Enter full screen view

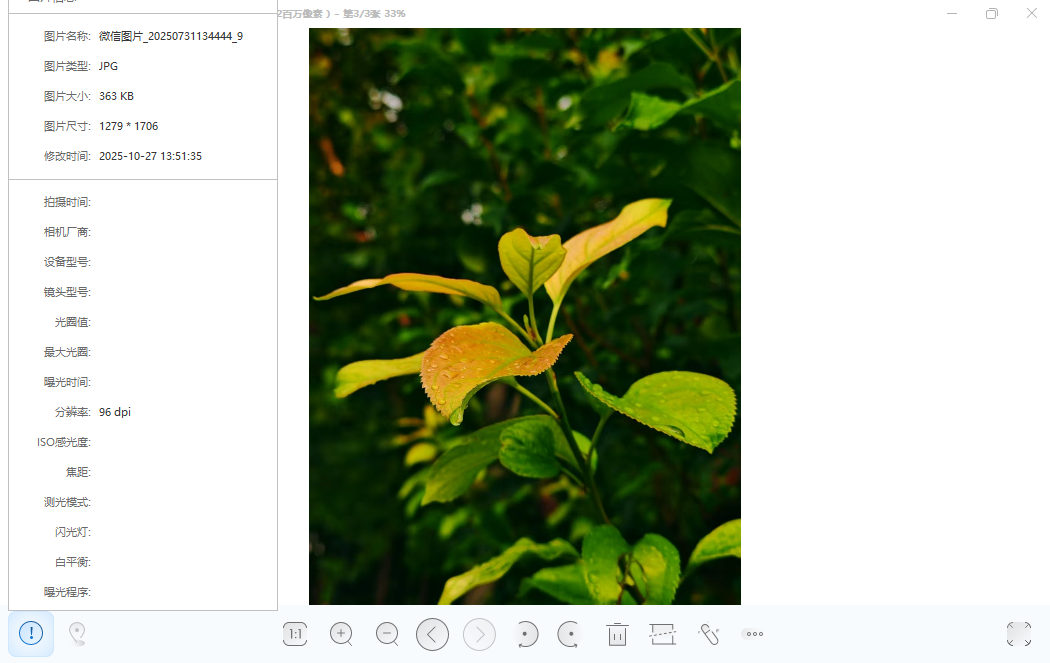click(1019, 634)
